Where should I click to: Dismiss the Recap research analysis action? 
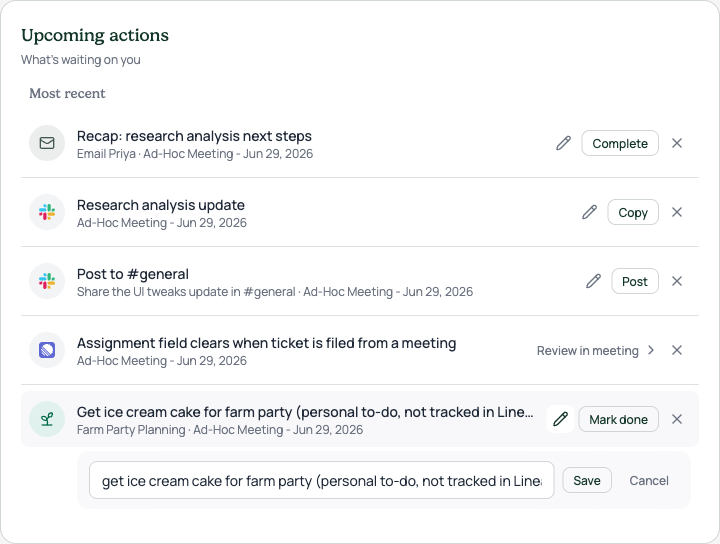pyautogui.click(x=677, y=143)
